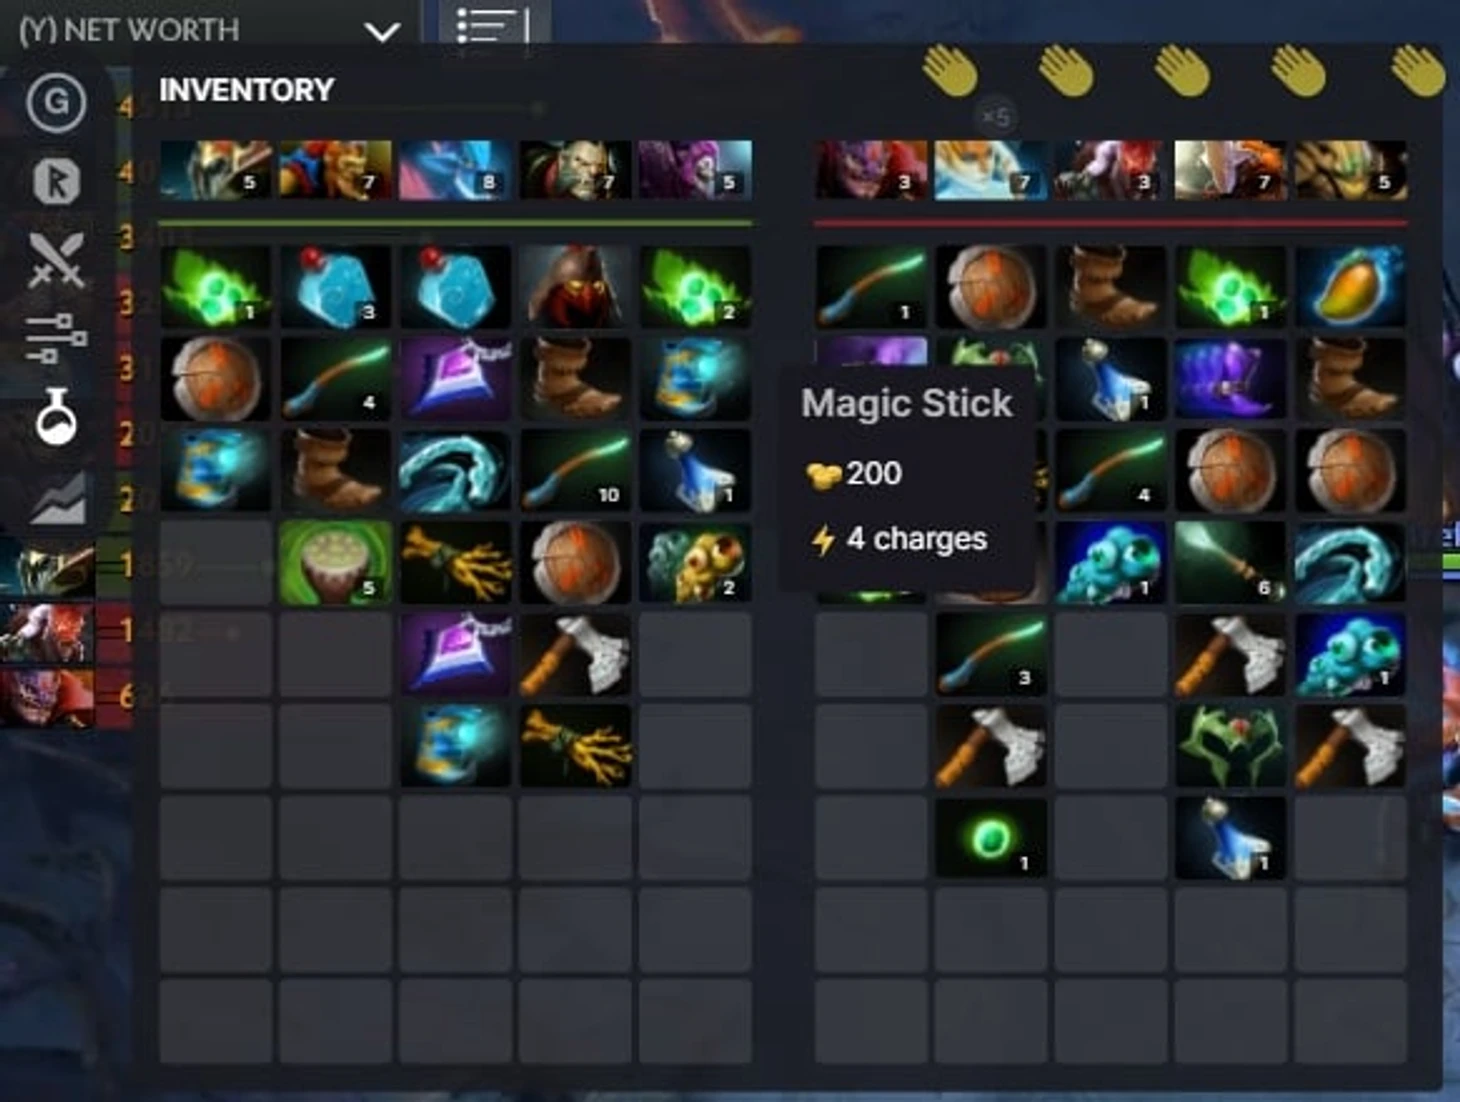
Task: Open the line graph sidebar icon
Action: [56, 497]
